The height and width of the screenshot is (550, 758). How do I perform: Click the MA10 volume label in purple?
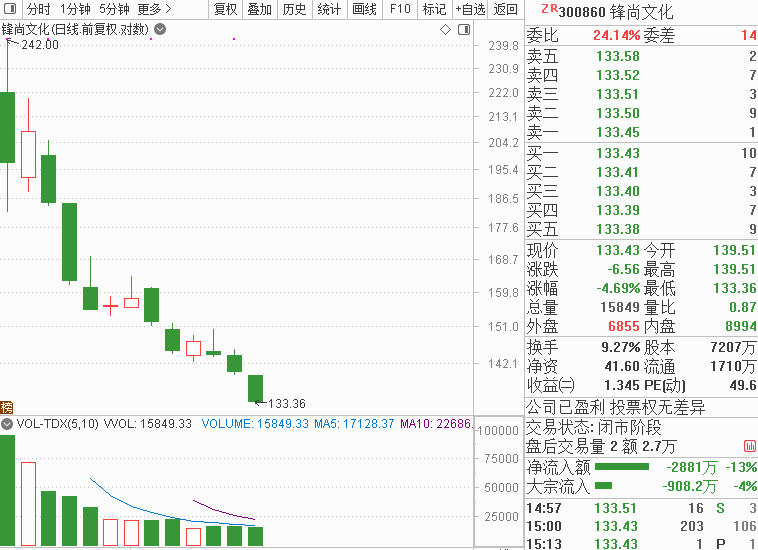point(435,424)
